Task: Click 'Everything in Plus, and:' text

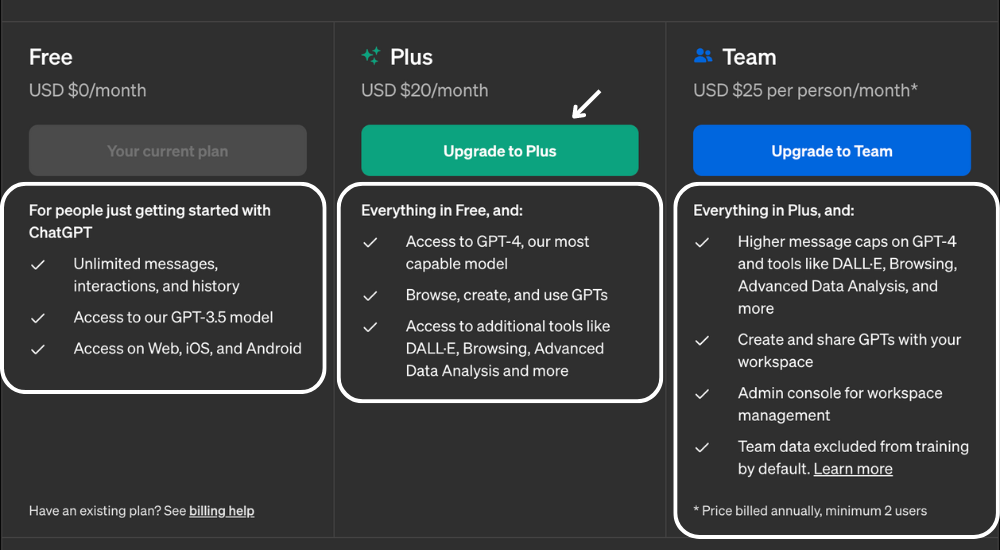Action: click(x=774, y=210)
